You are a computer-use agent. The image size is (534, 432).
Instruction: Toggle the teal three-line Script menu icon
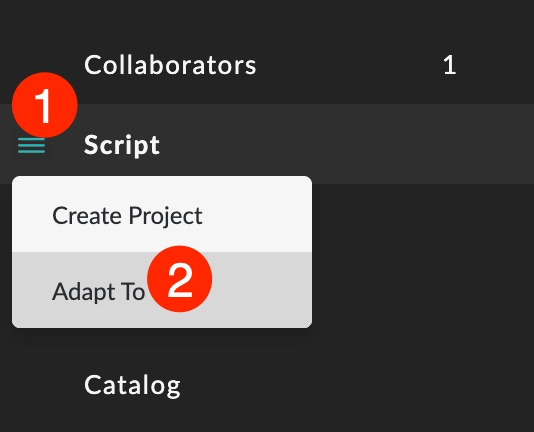point(31,145)
